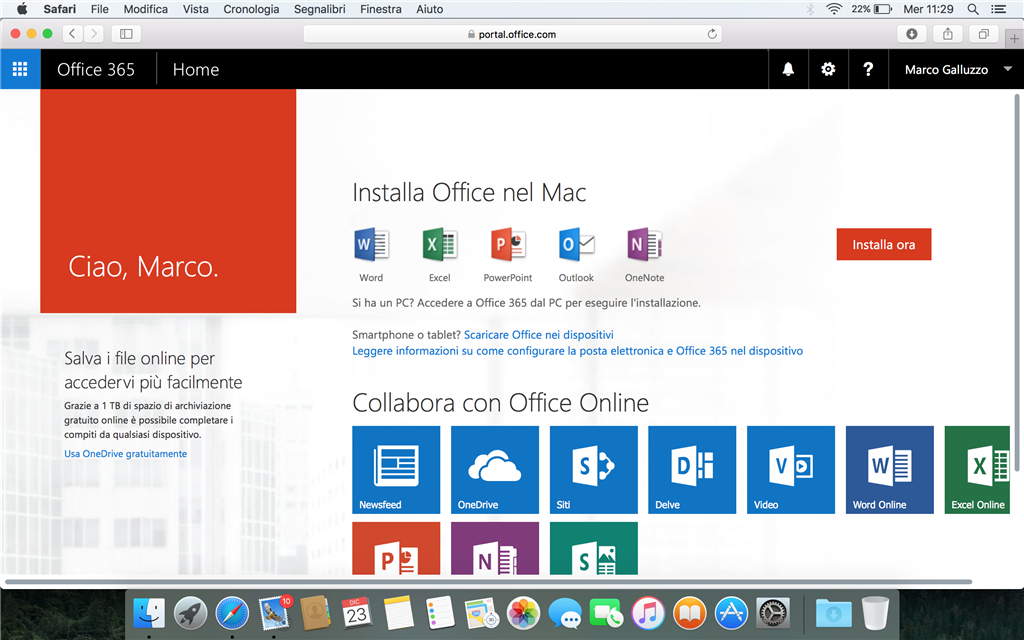Open the Vista menu
The height and width of the screenshot is (640, 1024).
195,9
